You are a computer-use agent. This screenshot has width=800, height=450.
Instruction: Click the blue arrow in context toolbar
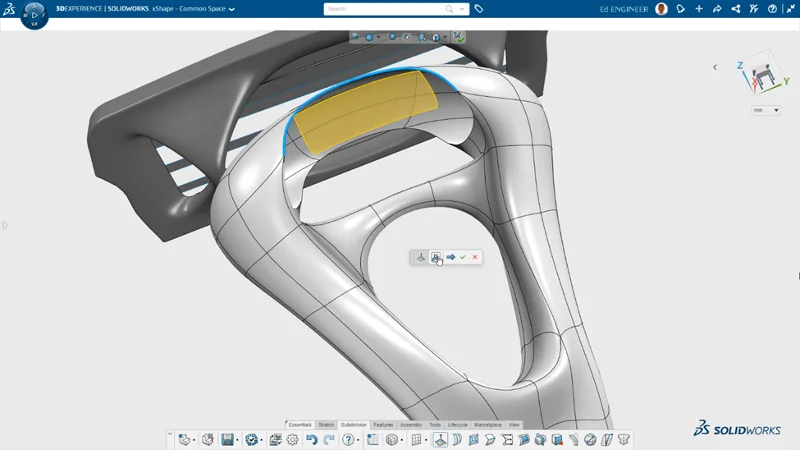450,257
